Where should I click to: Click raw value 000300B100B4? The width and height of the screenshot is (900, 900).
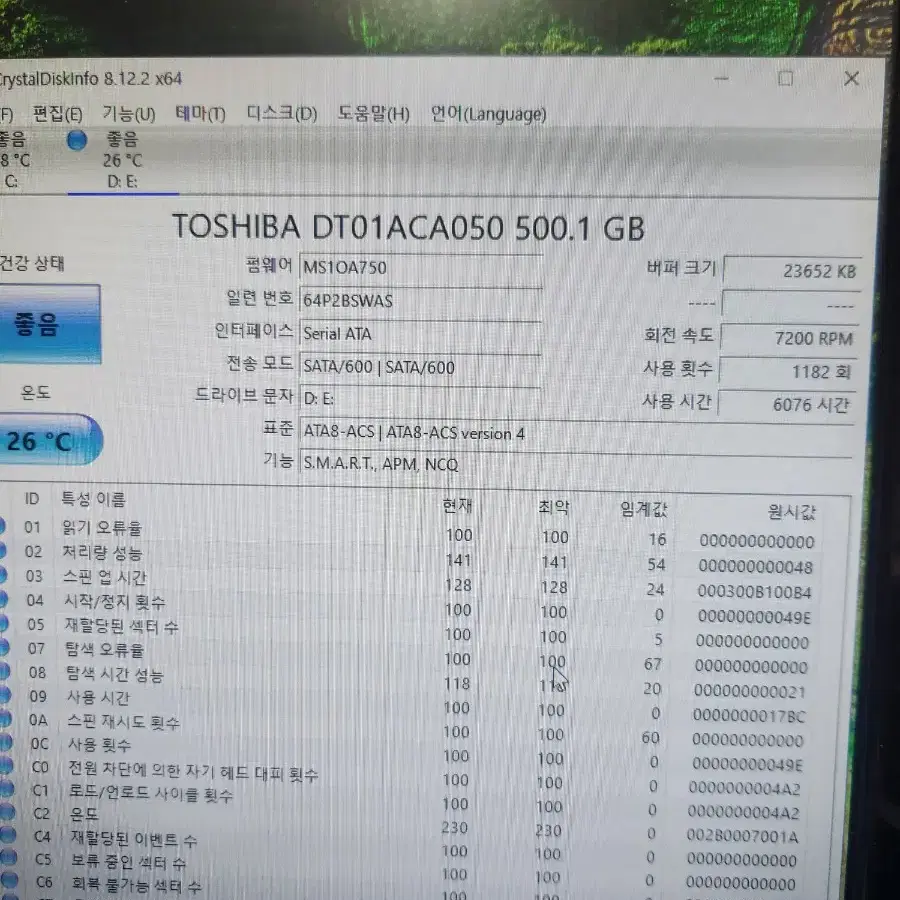[x=754, y=592]
